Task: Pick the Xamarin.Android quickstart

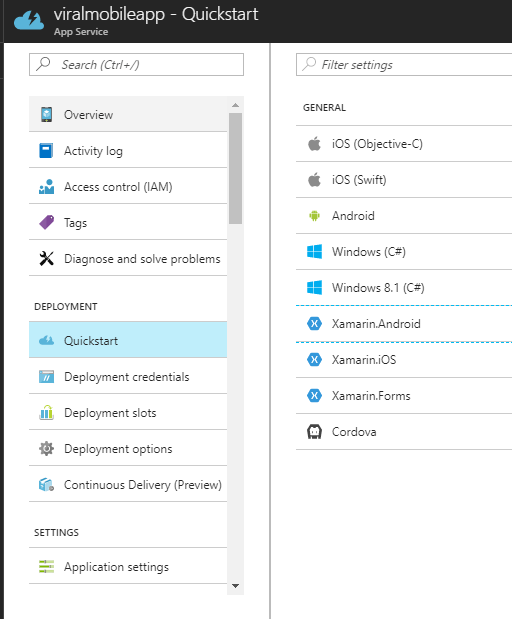Action: pos(404,324)
